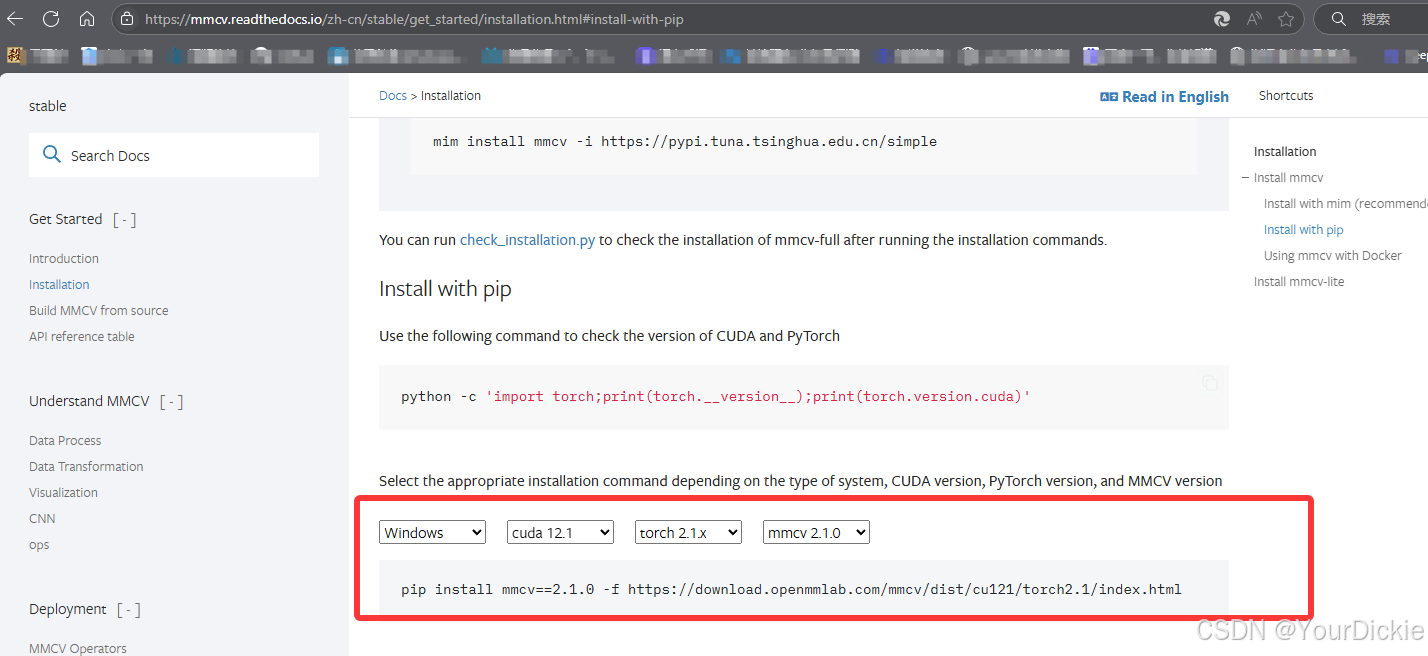Screen dimensions: 1428x656
Task: Add this page to favorites
Action: click(x=1286, y=18)
